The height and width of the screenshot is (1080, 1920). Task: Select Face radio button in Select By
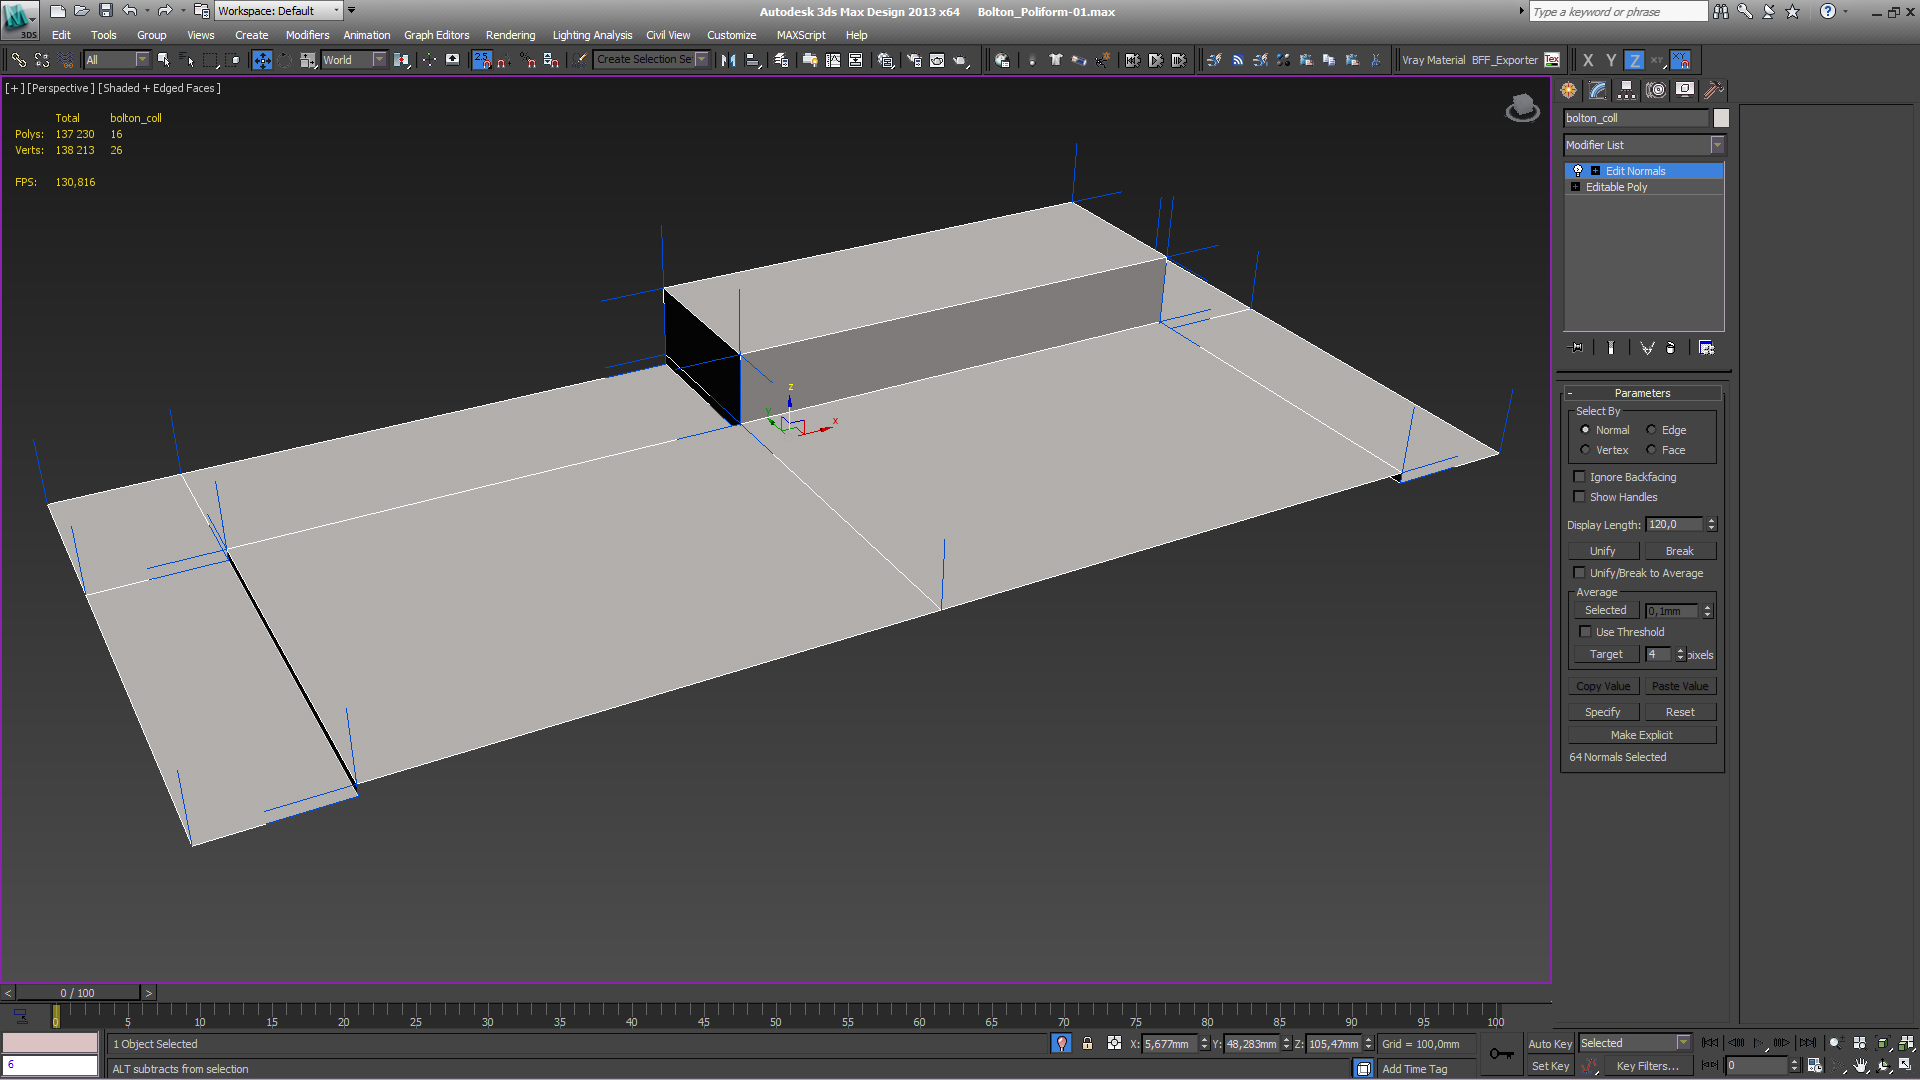(1650, 450)
